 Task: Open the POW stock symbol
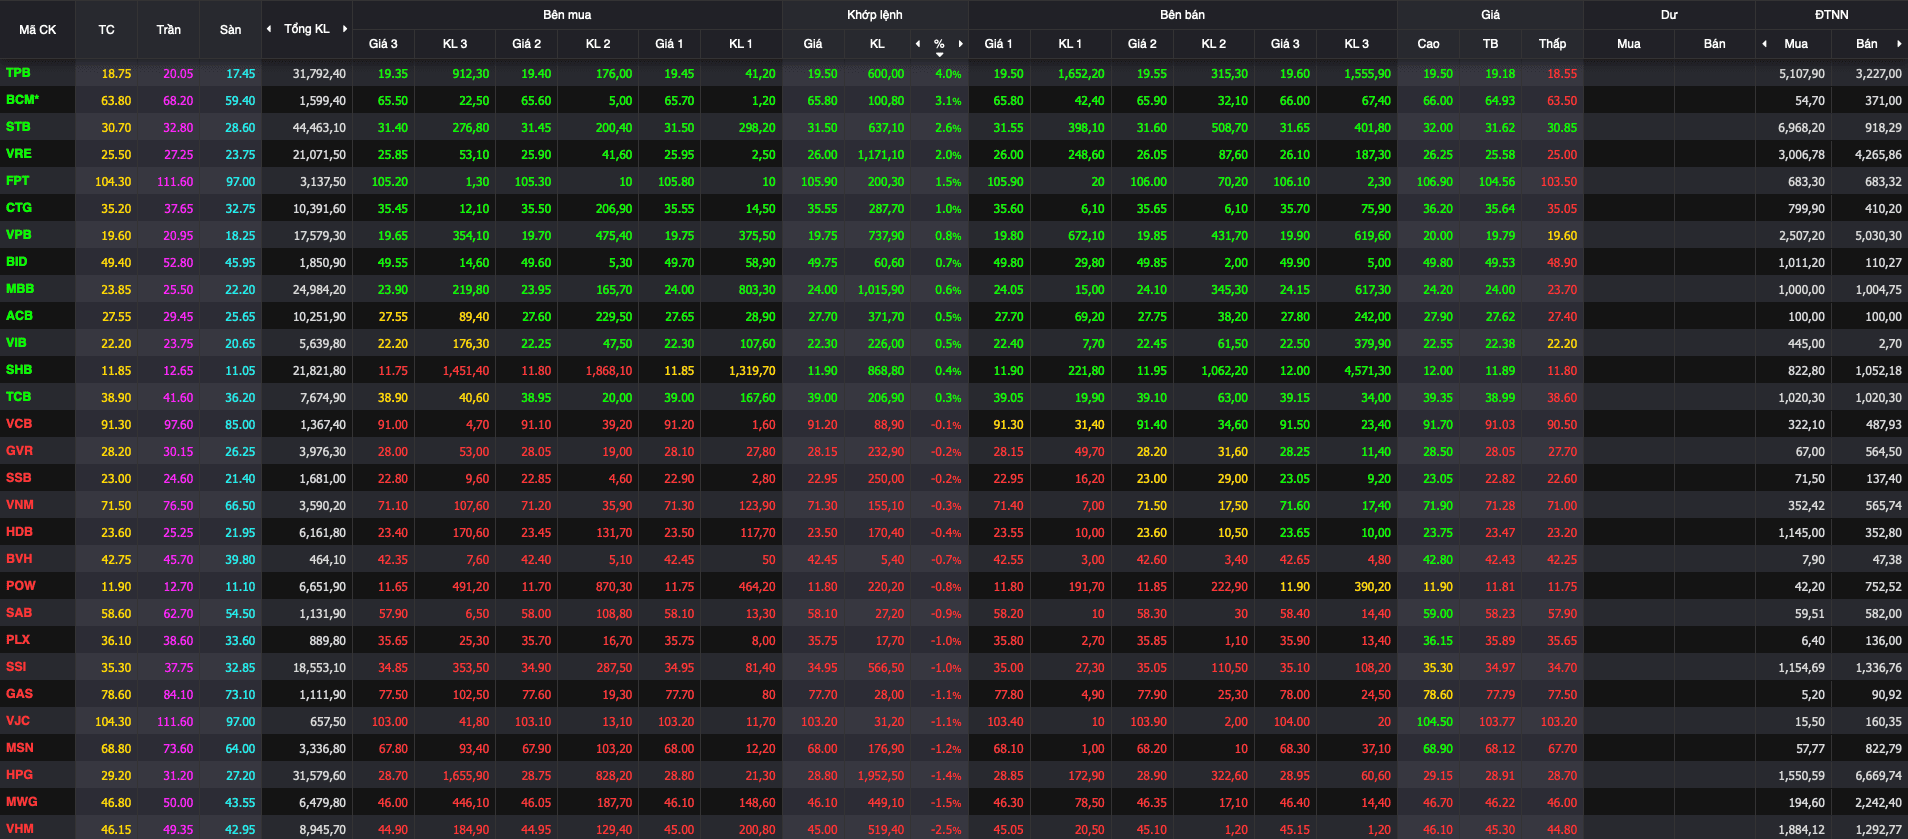[21, 586]
